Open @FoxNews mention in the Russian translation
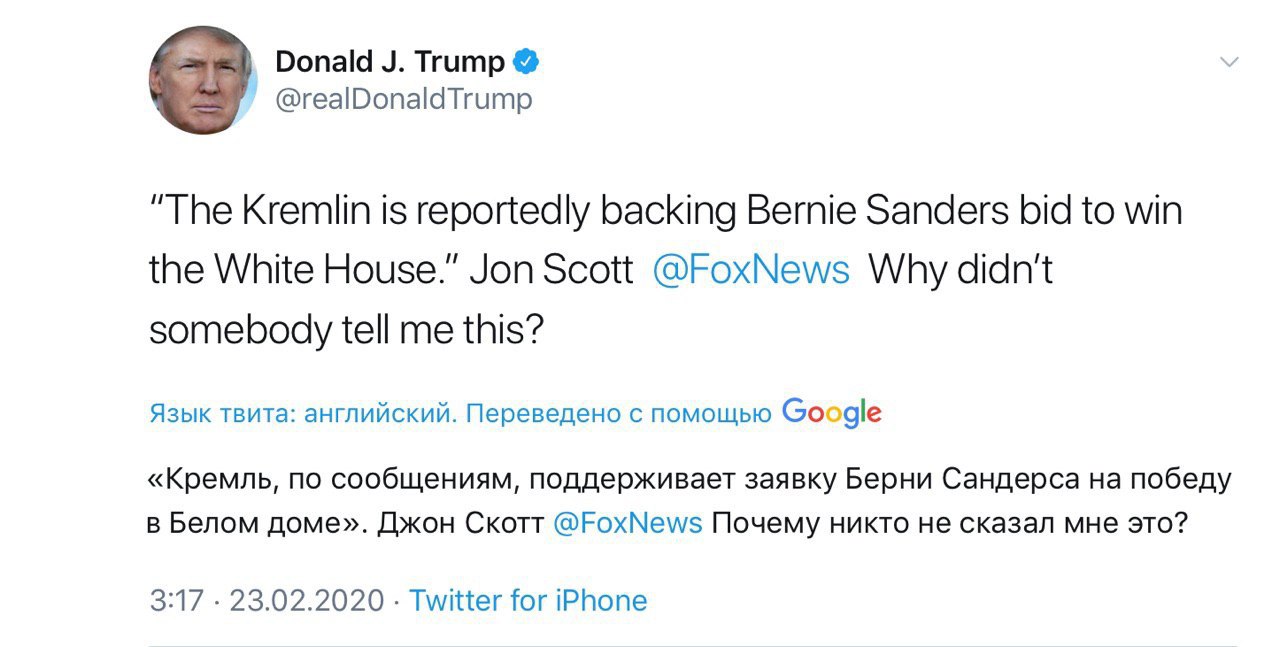The image size is (1280, 647). coord(627,523)
